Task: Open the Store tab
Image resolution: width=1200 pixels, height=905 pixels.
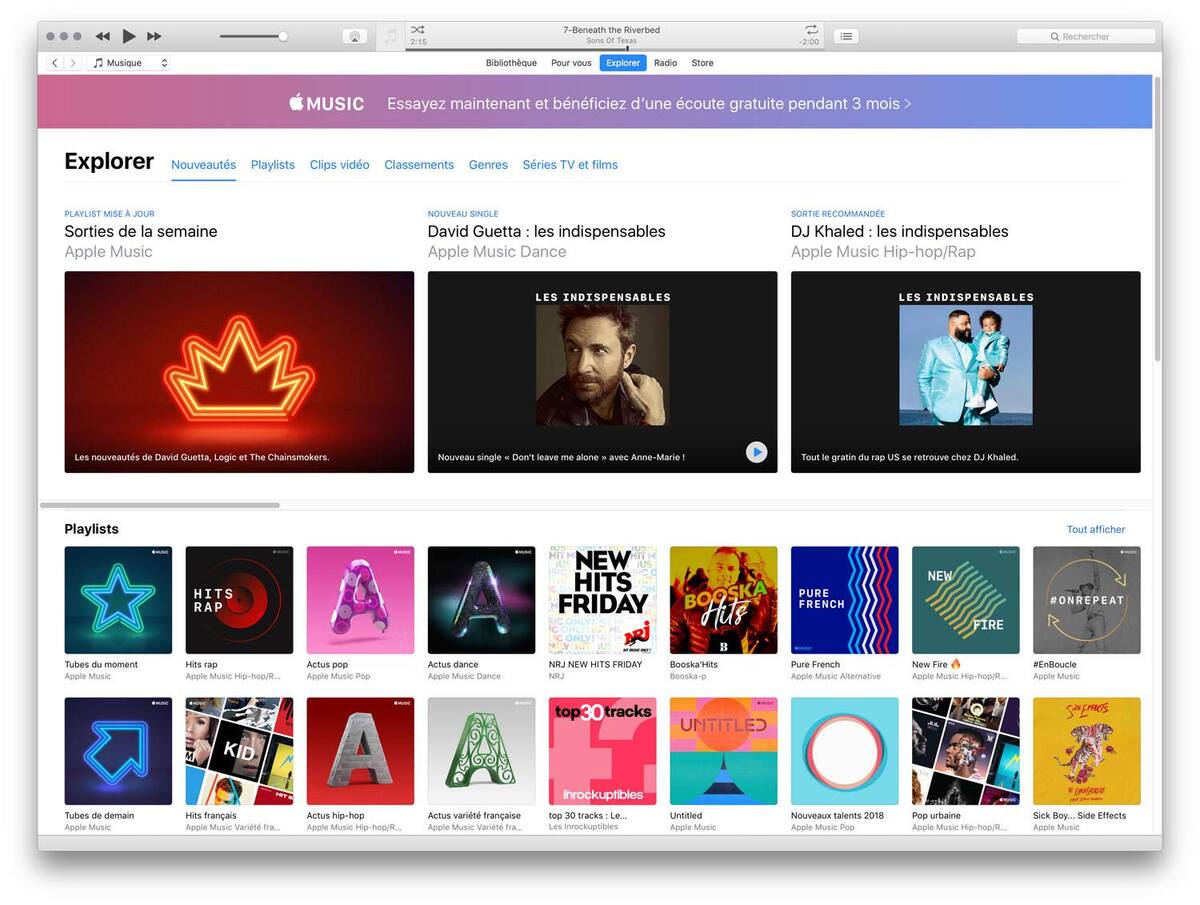Action: tap(703, 63)
